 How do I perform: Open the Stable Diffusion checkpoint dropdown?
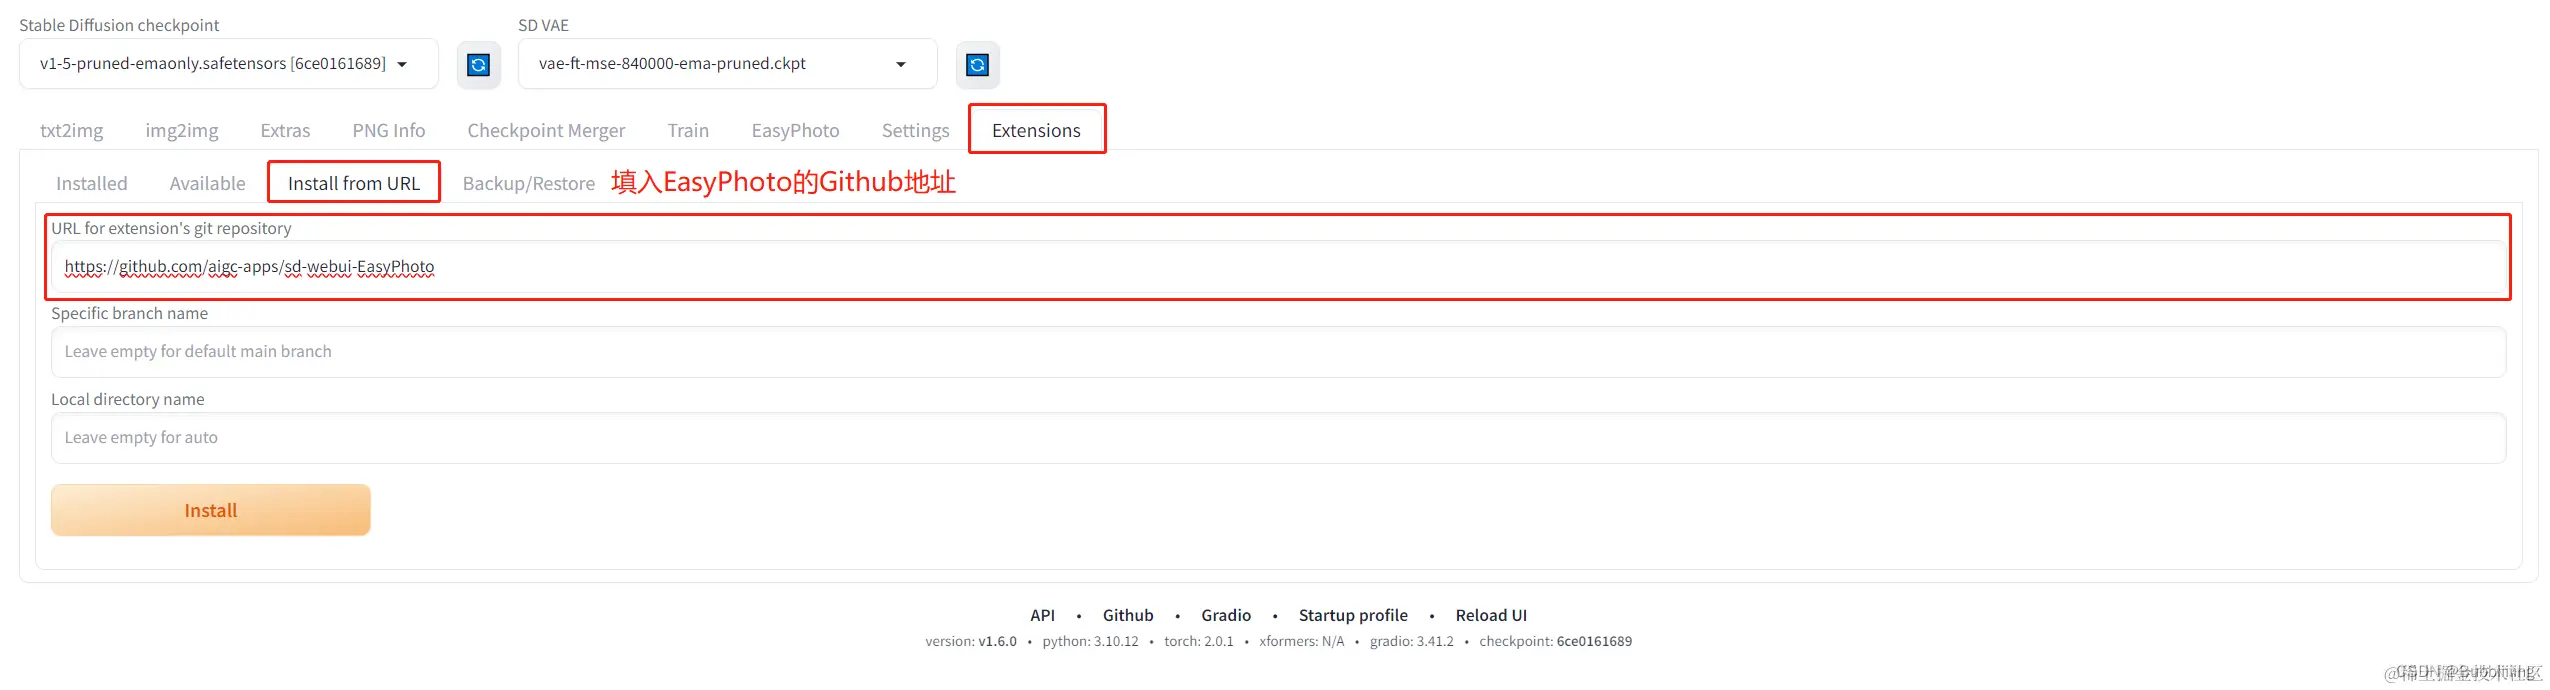(228, 64)
